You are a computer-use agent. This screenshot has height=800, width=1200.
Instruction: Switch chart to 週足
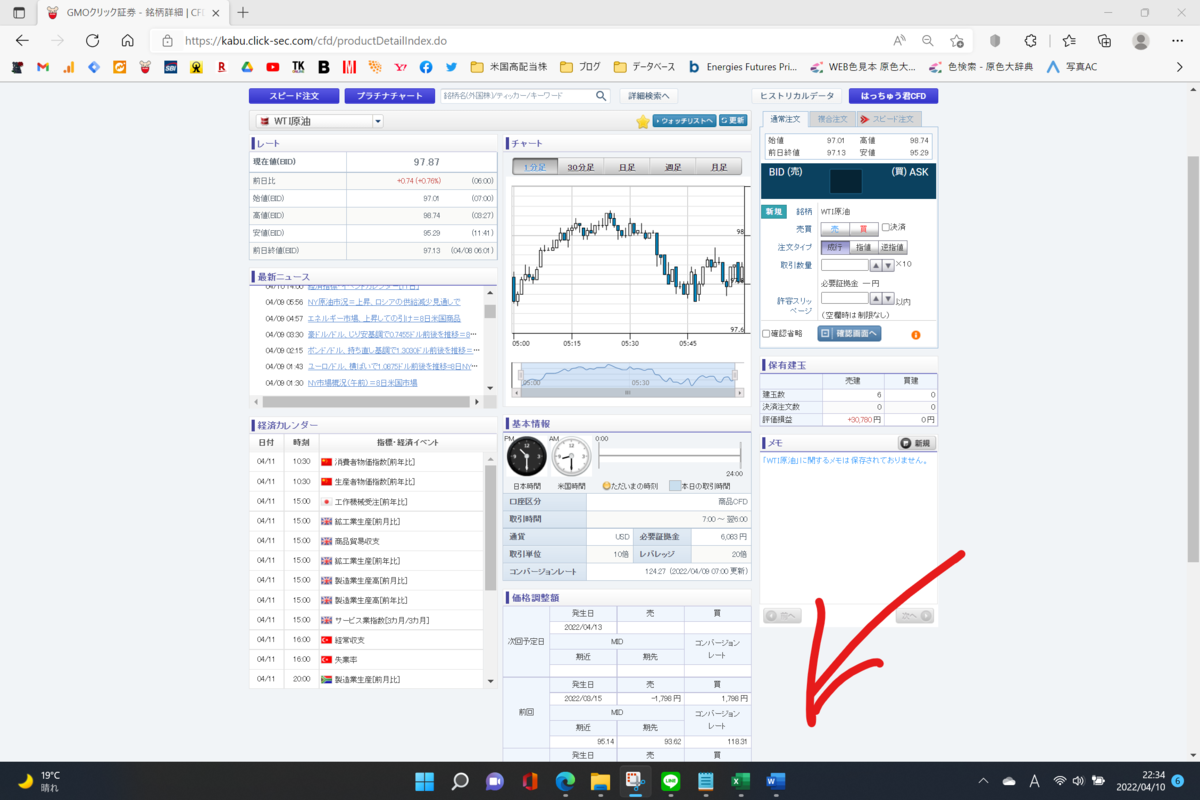(672, 167)
